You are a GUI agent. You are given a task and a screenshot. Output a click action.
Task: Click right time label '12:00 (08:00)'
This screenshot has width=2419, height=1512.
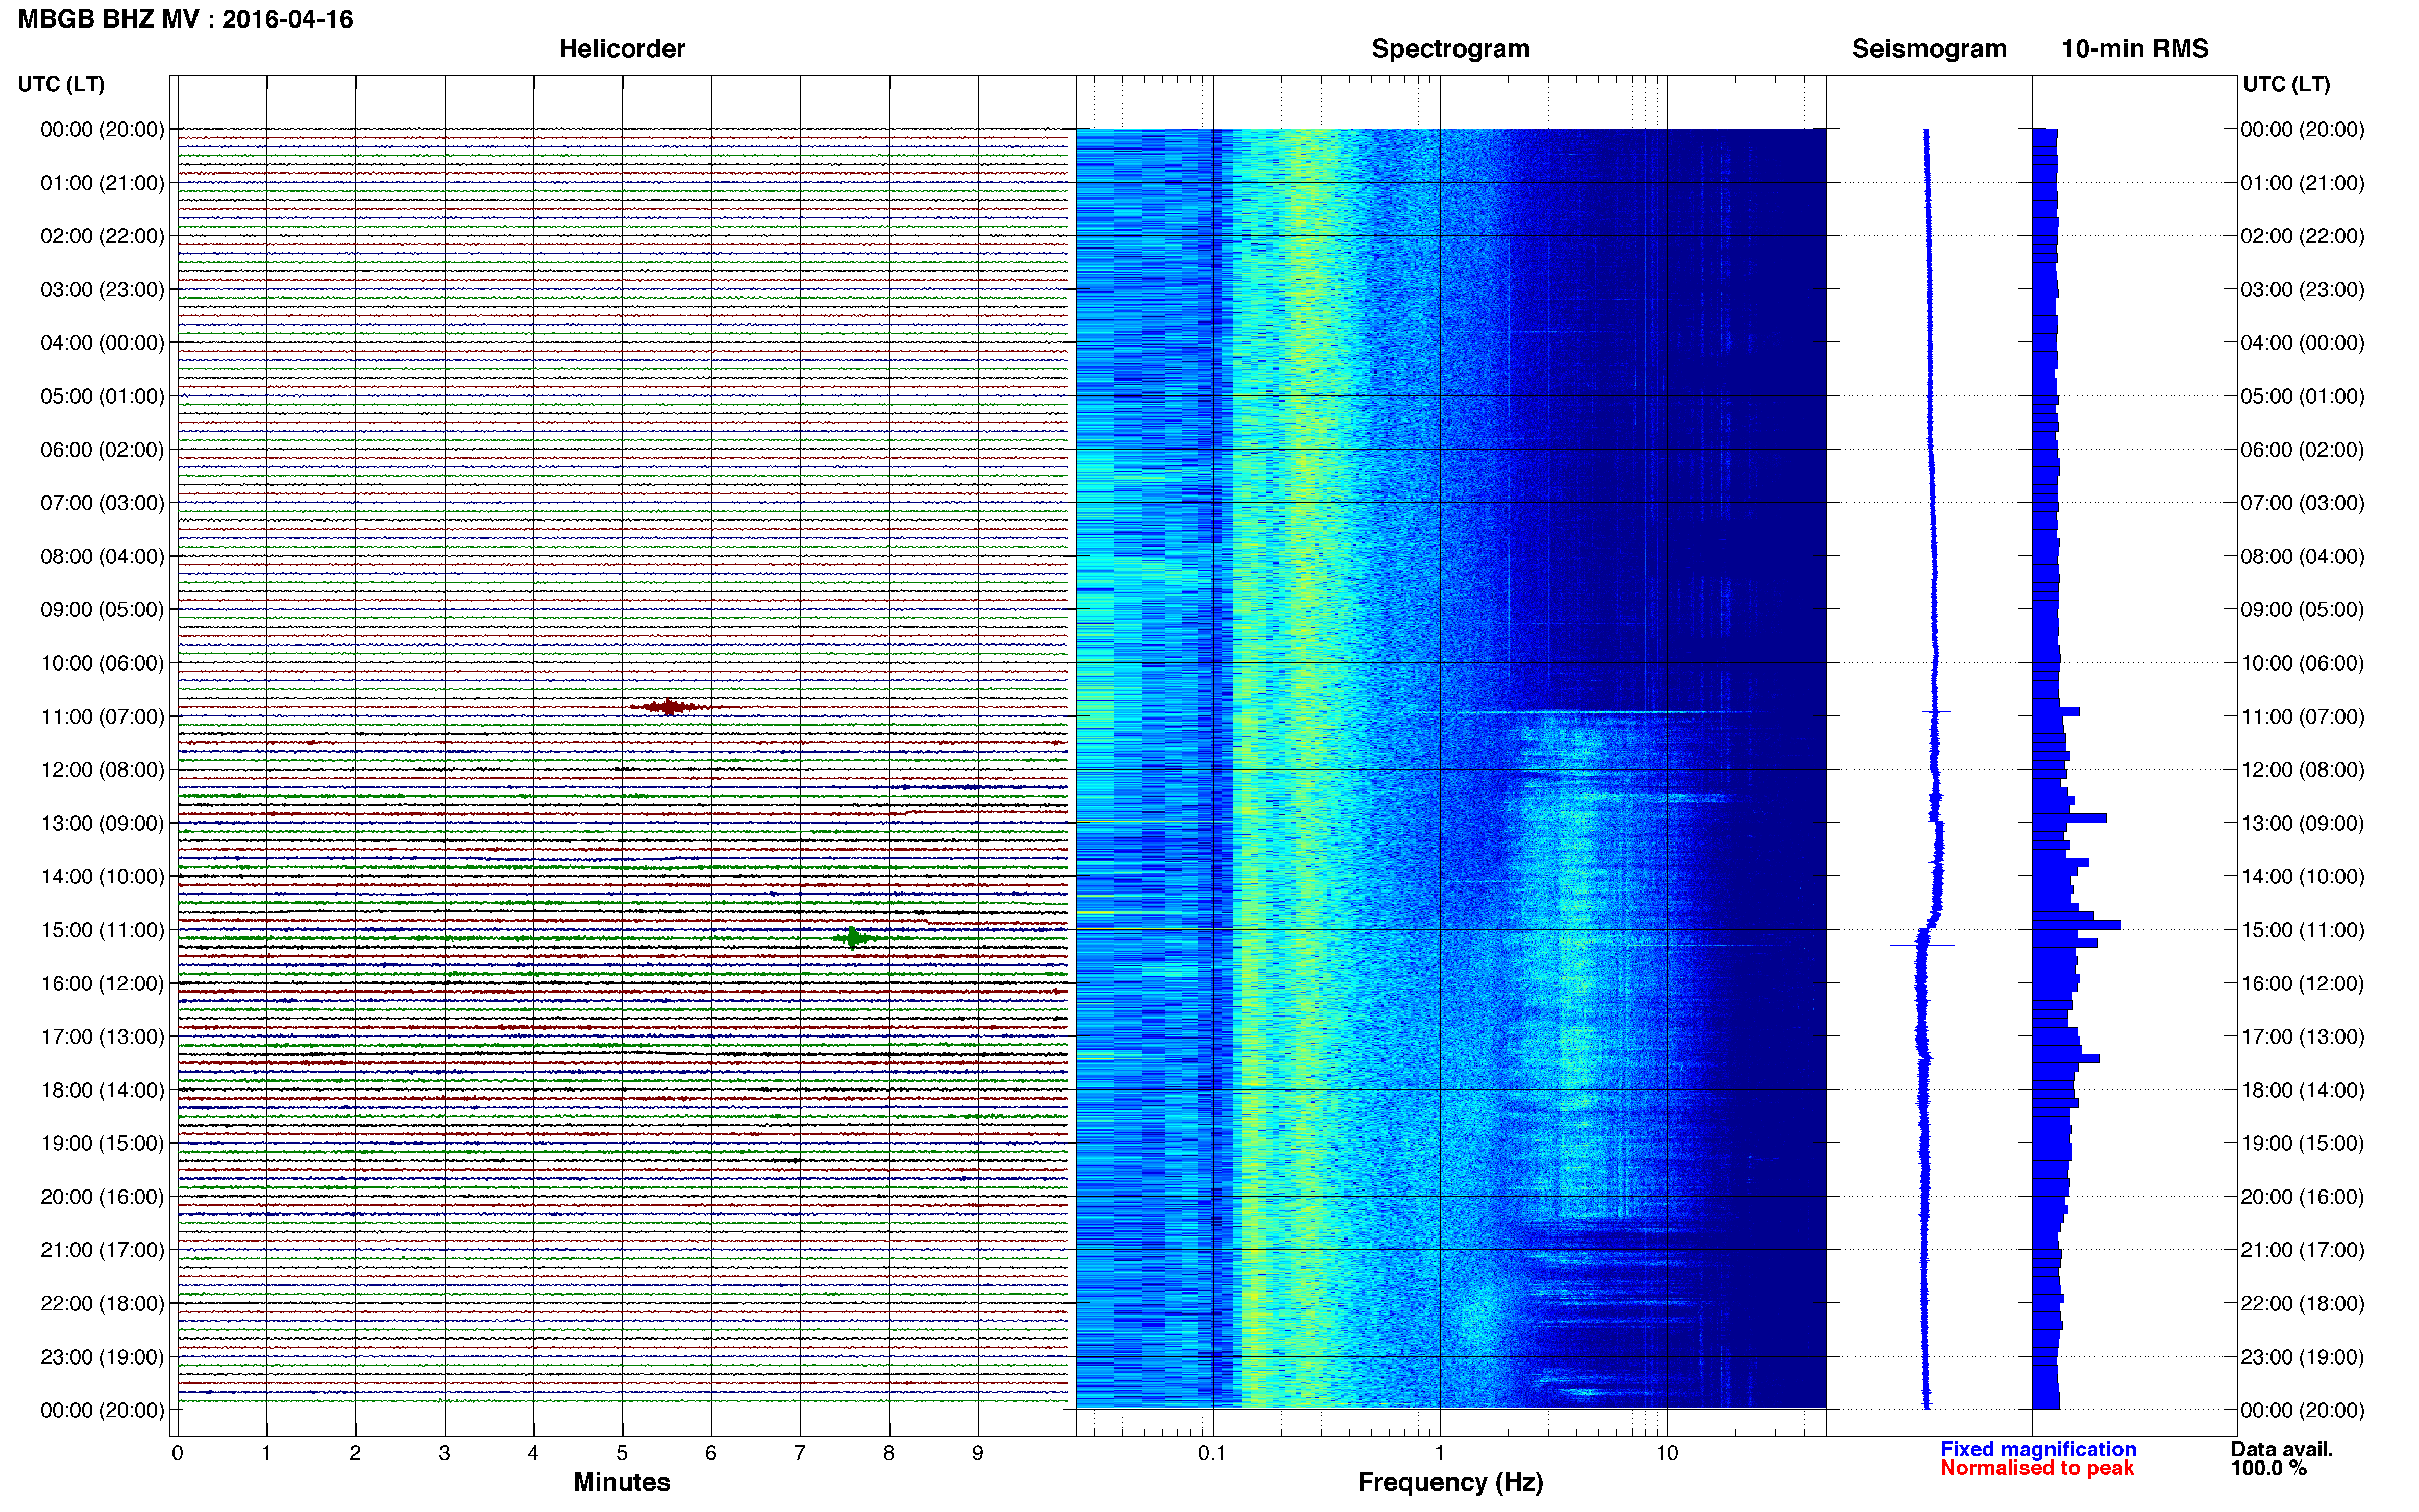2302,770
